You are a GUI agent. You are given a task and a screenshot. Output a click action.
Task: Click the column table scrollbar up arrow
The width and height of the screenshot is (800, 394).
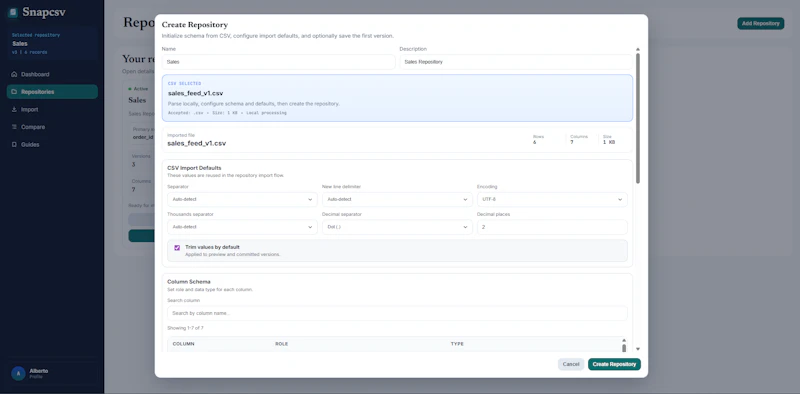pos(623,340)
